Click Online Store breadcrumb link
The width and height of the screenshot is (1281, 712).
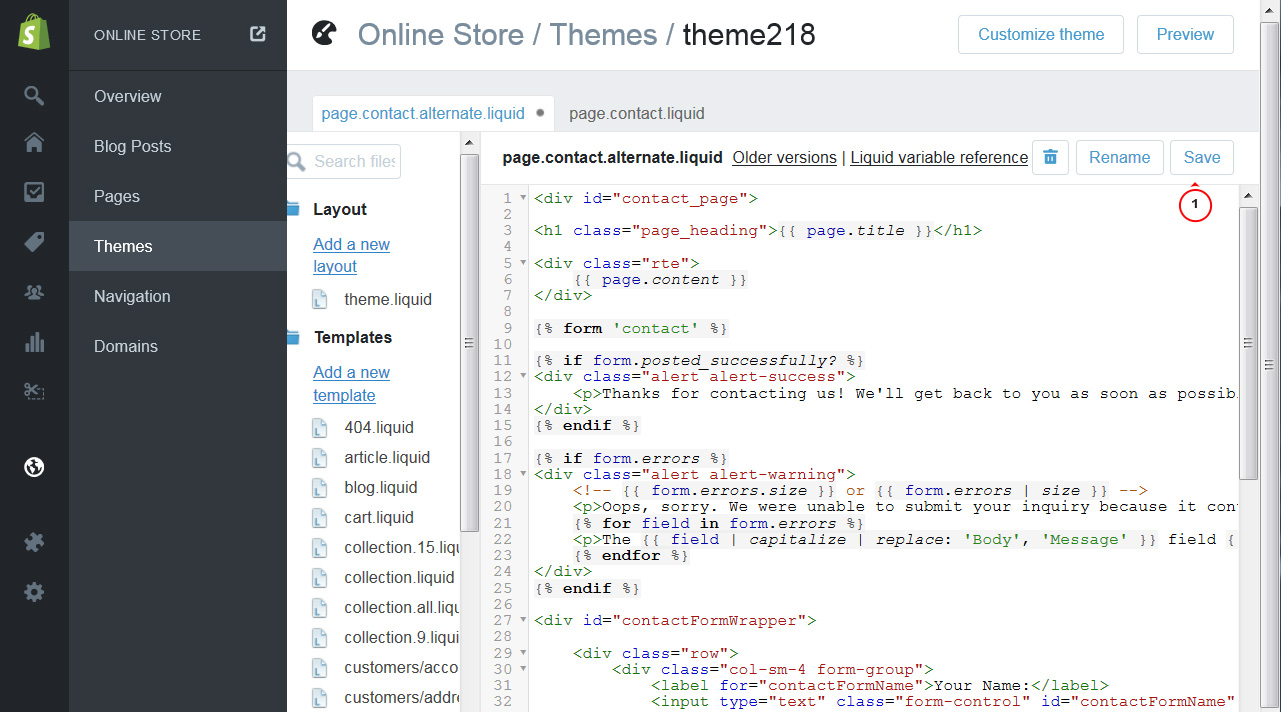tap(441, 35)
